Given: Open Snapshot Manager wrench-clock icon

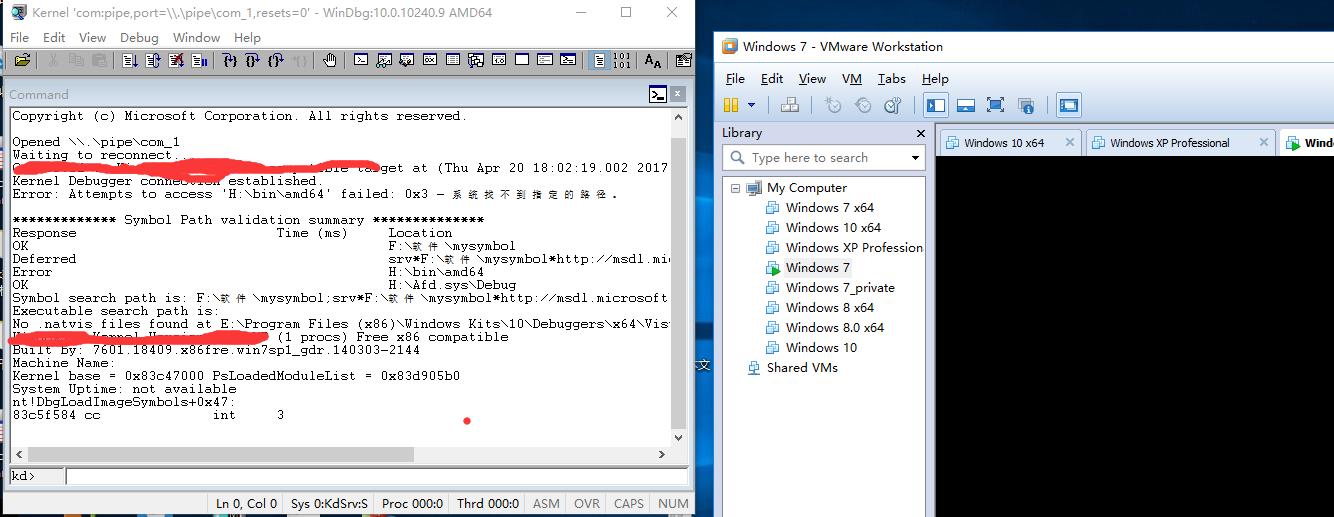Looking at the screenshot, I should [893, 105].
